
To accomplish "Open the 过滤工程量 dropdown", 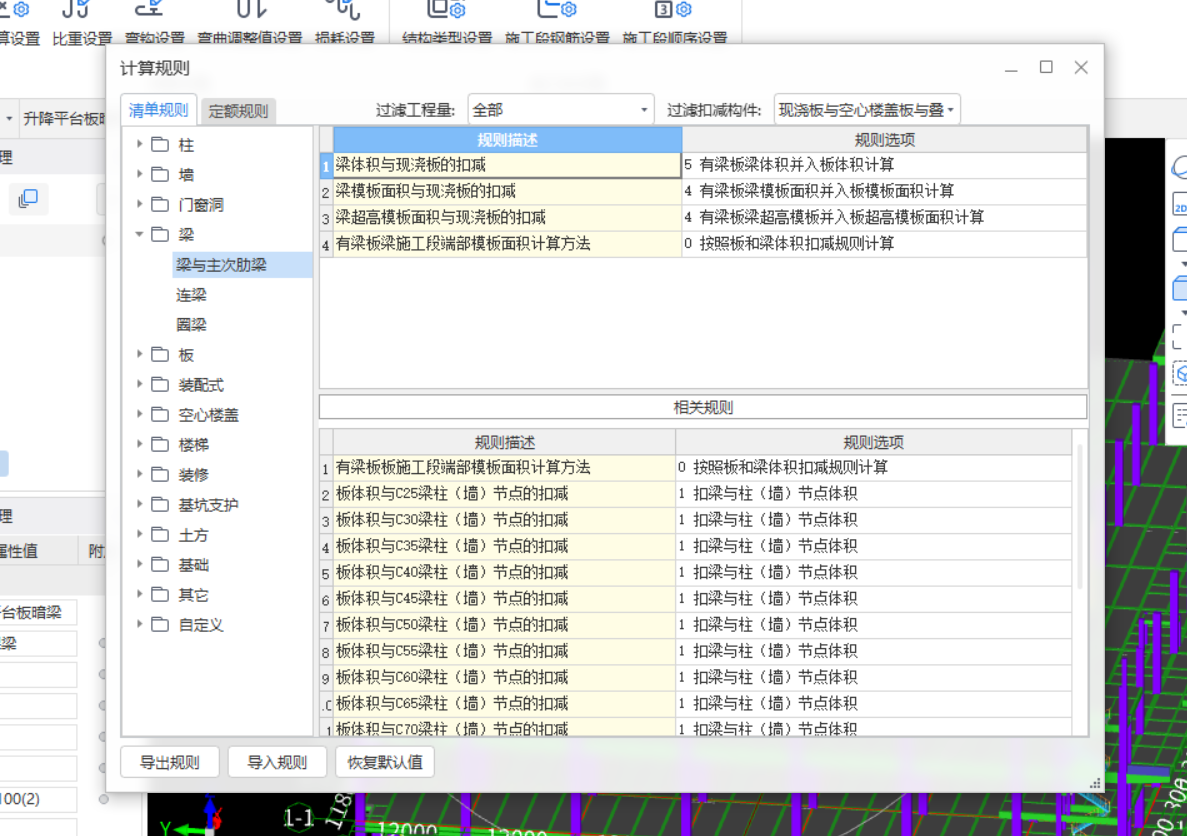I will 560,110.
